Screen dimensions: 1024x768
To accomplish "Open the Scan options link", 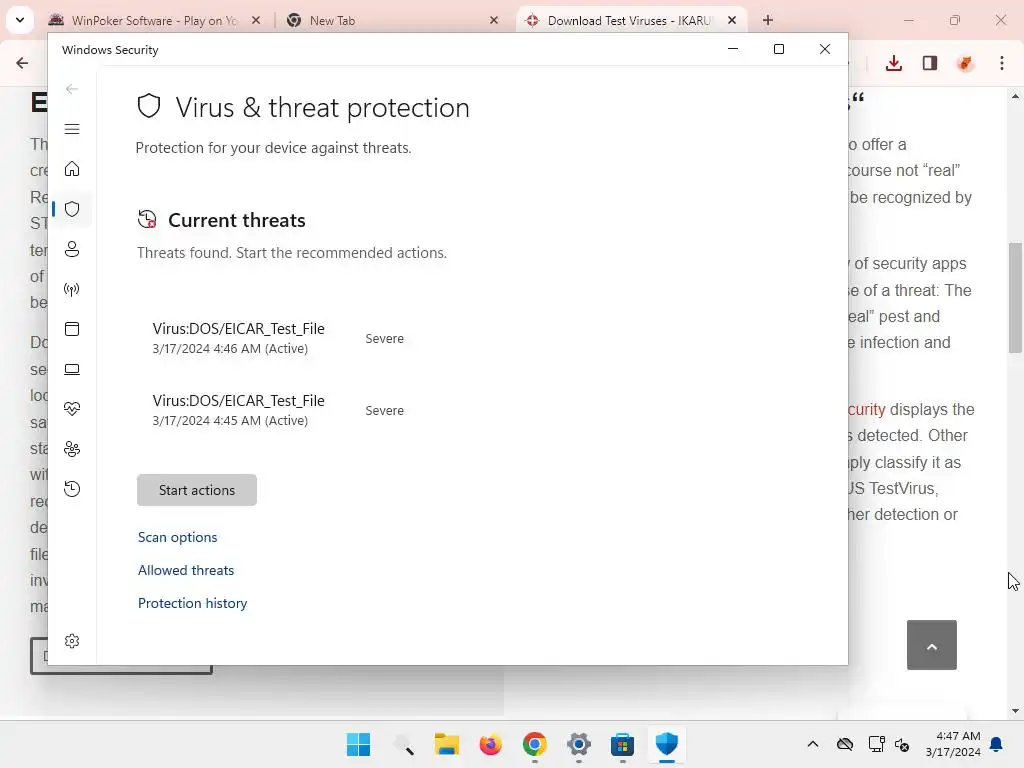I will pyautogui.click(x=178, y=537).
